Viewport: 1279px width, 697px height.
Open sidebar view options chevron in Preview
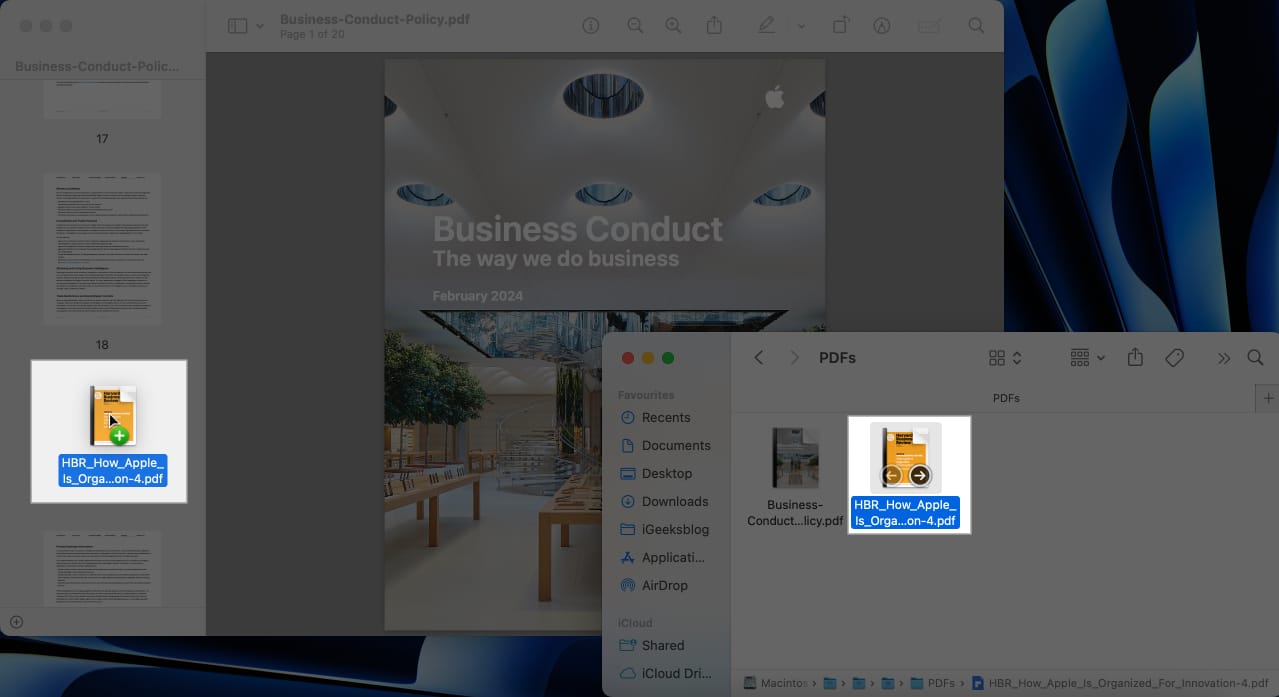[260, 27]
